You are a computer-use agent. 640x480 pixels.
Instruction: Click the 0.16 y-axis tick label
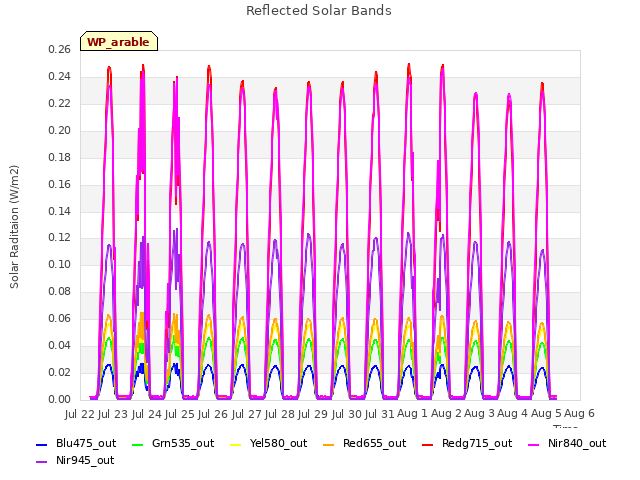[60, 184]
